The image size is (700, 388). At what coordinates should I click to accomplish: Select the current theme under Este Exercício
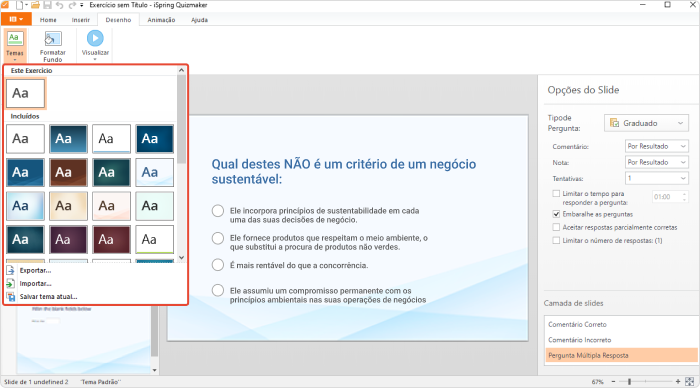tap(25, 94)
